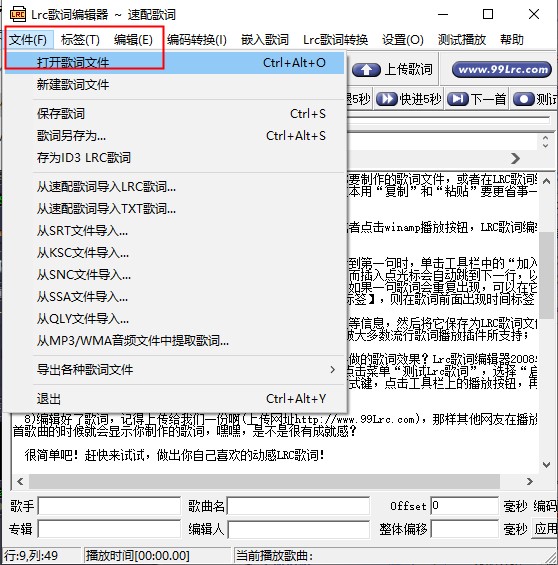Choose 从SSA文件导入... entry
Screen dimensions: 558x565
174,297
